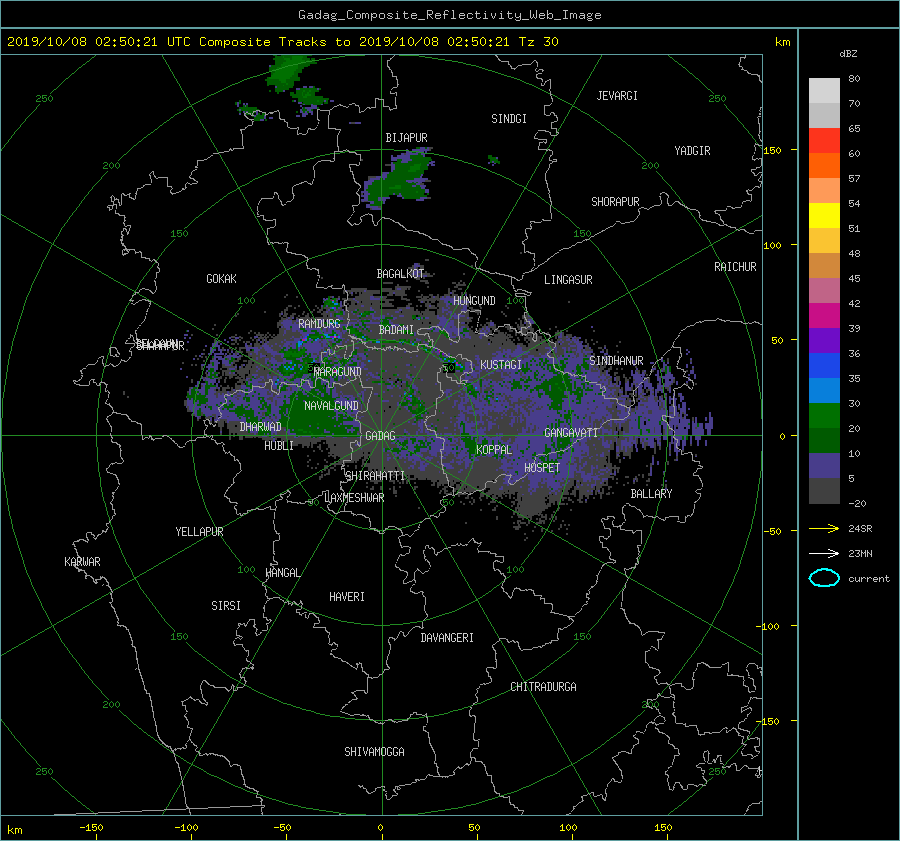900x841 pixels.
Task: Click the YELLAPUR label
Action: 199,532
